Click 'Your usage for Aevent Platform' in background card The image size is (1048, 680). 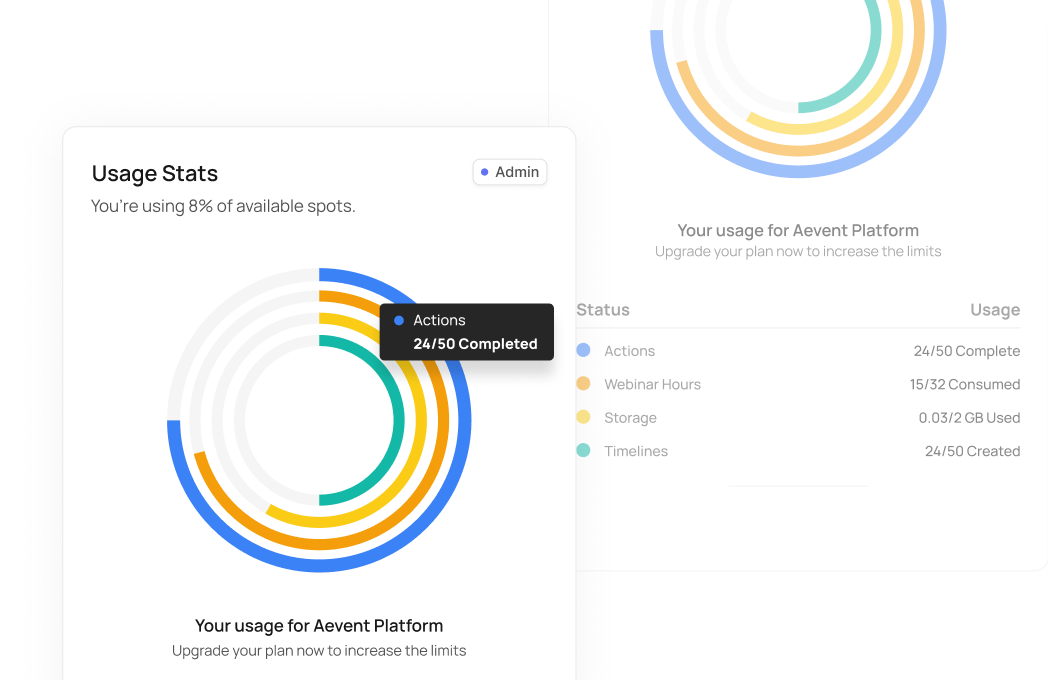(x=798, y=231)
